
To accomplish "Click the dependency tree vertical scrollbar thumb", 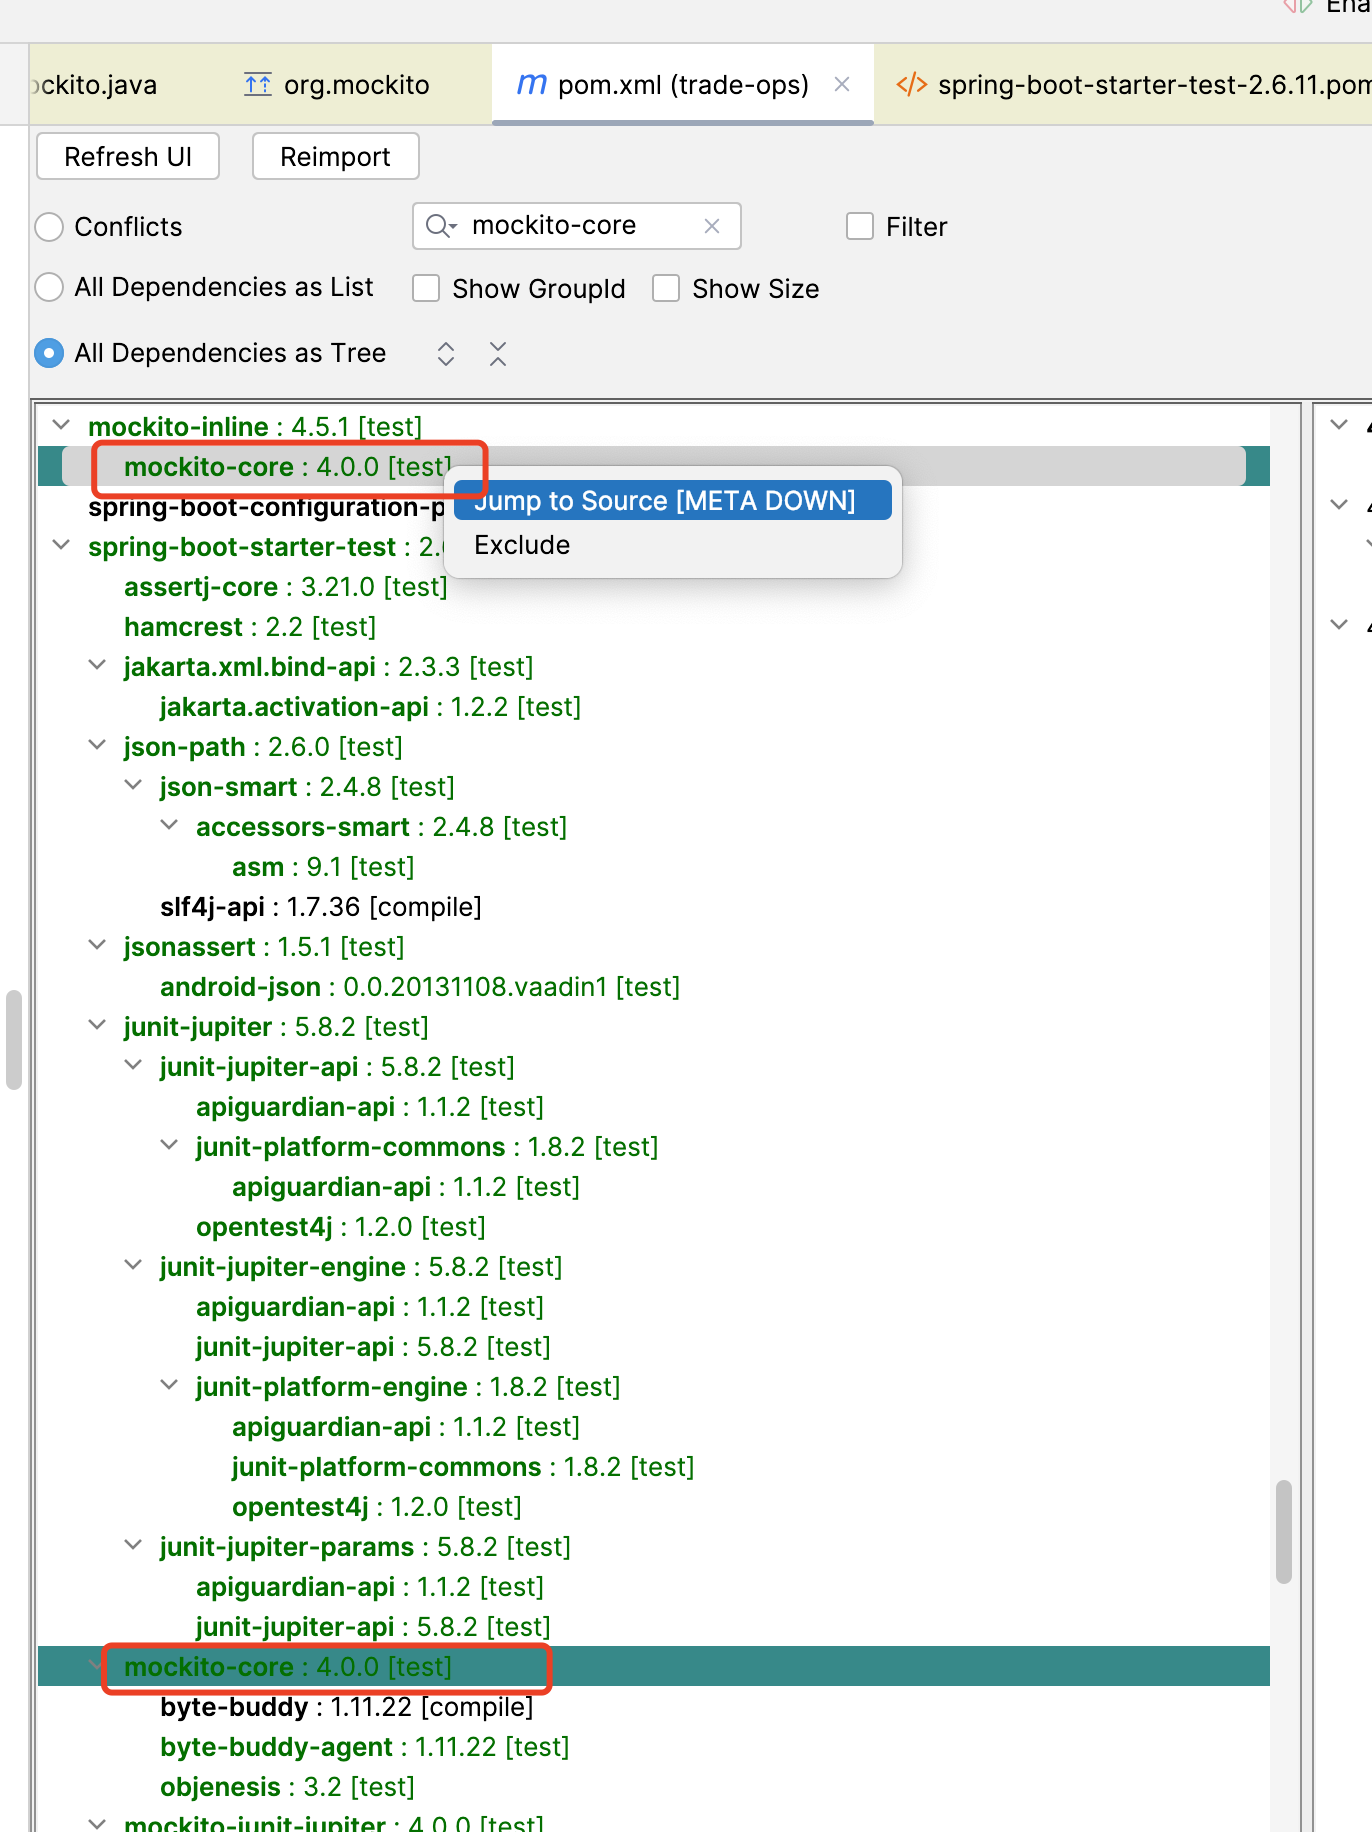I will [x=1284, y=1532].
